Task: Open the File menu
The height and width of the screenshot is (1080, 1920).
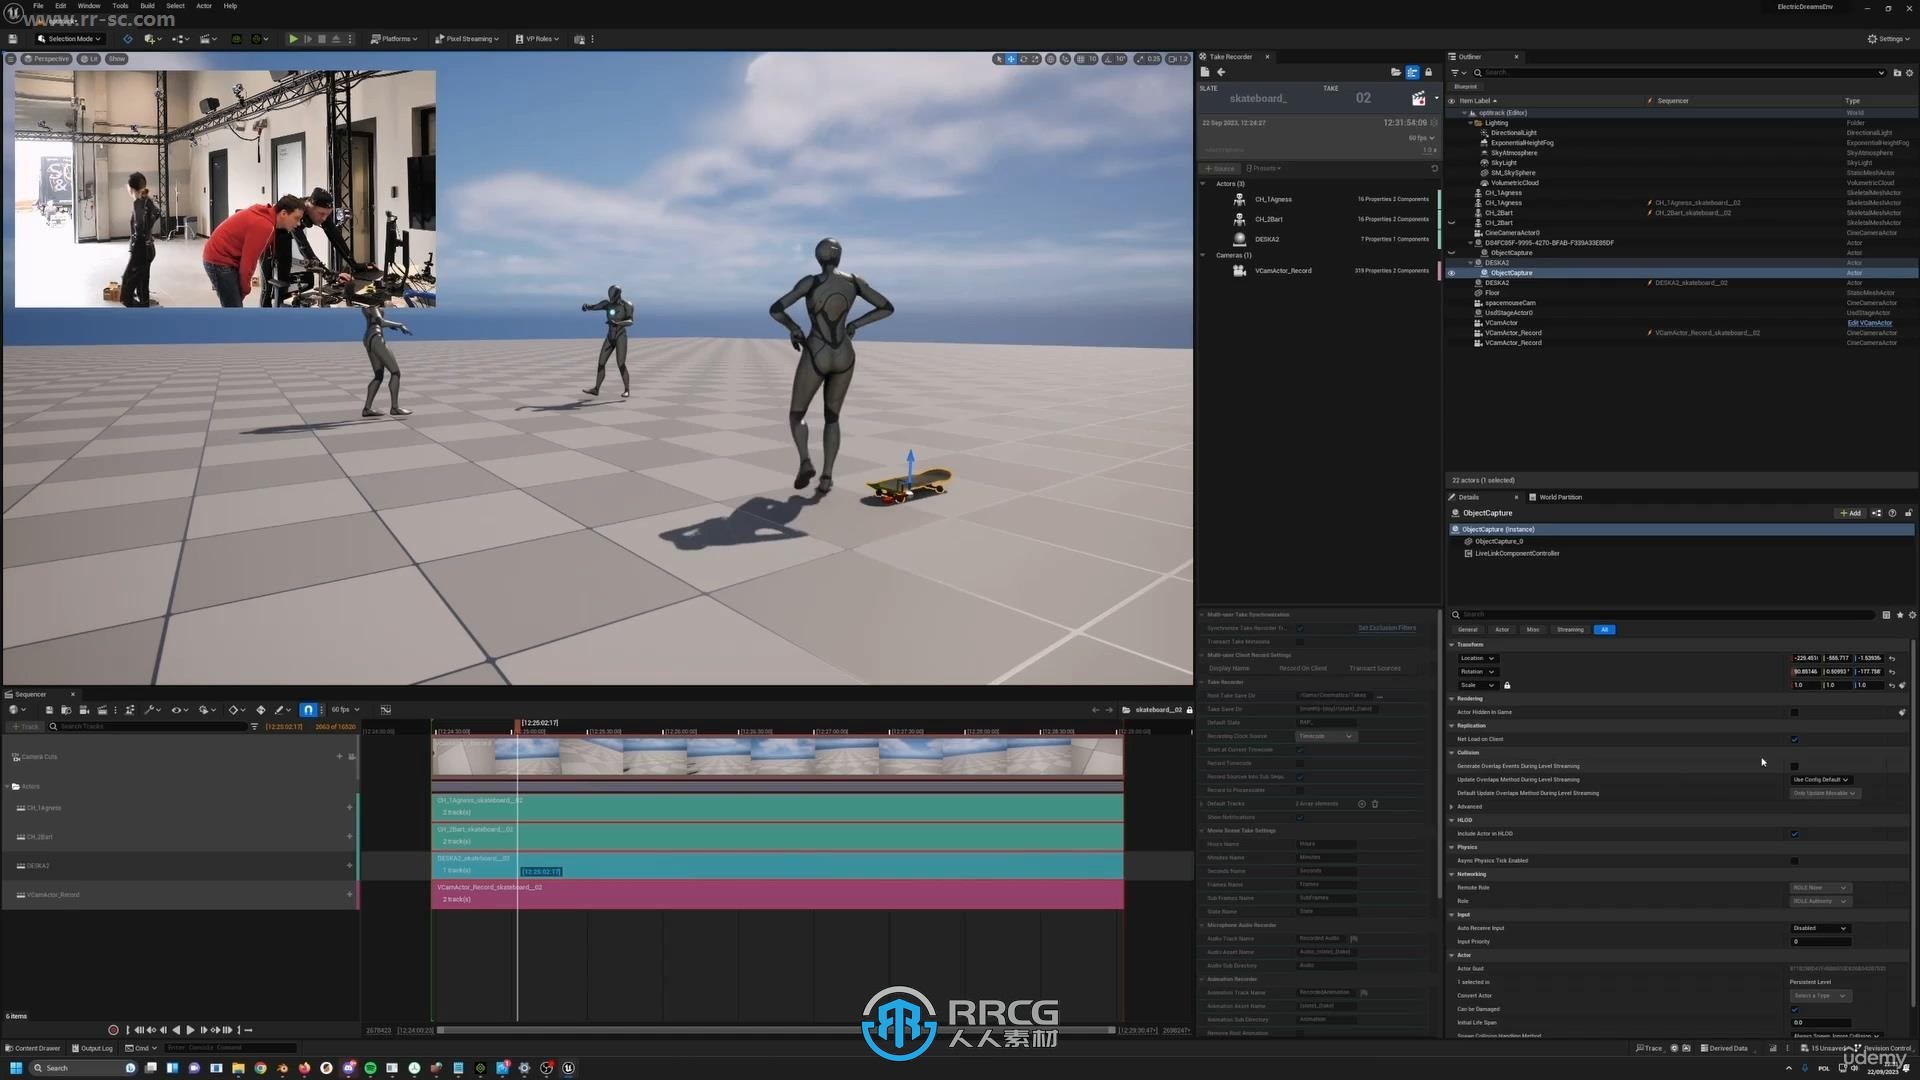Action: pos(38,6)
